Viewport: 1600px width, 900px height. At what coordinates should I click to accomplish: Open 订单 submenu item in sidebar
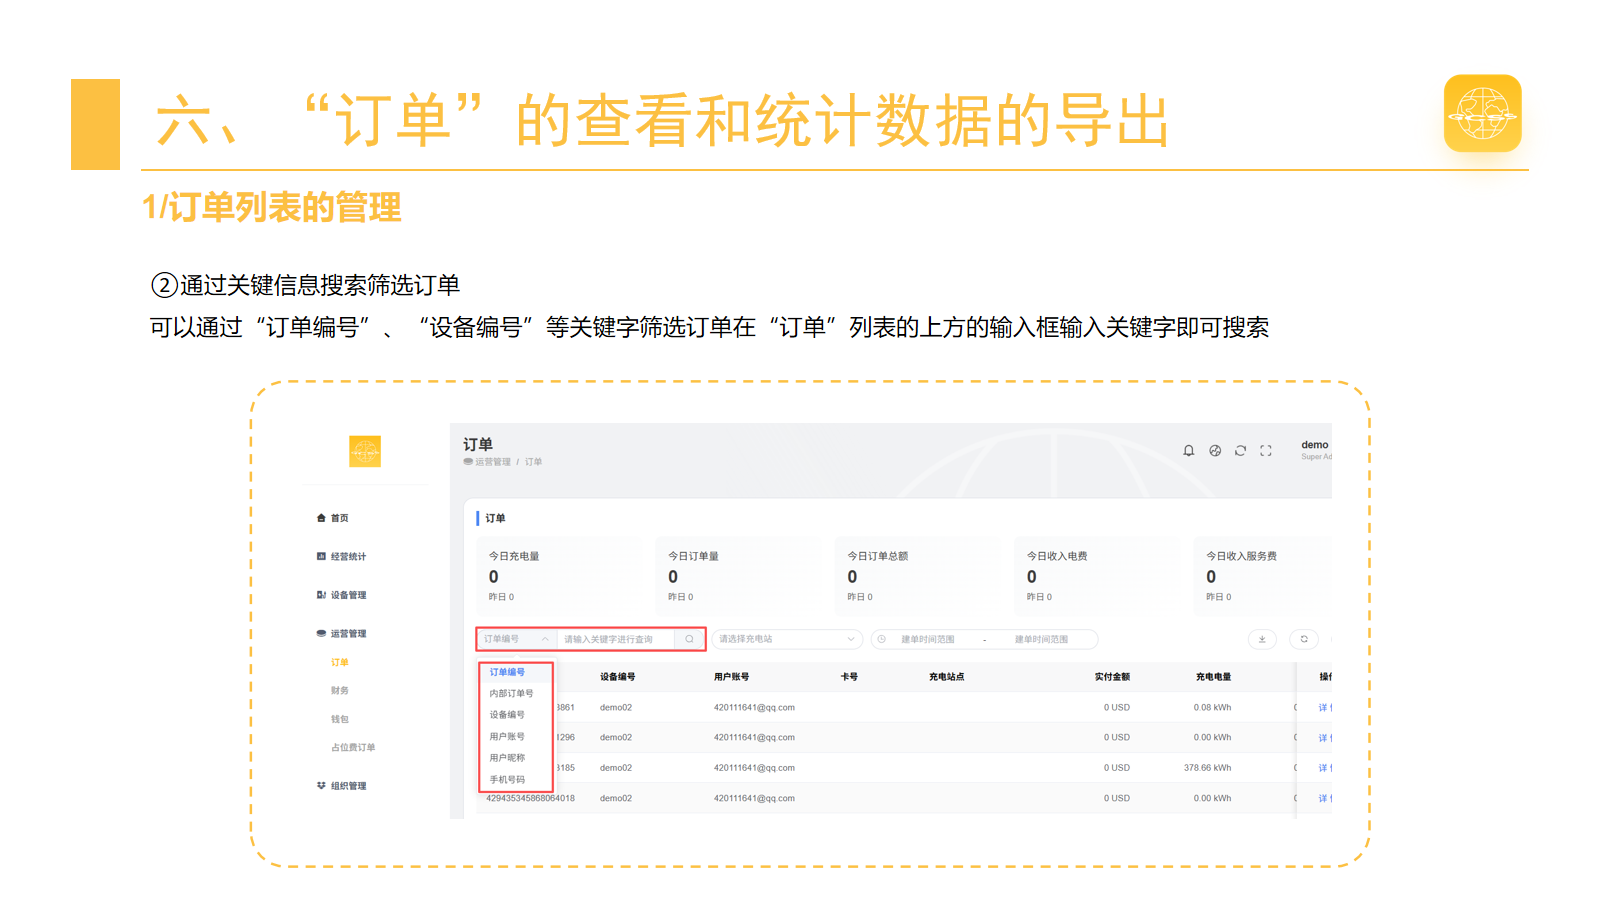340,663
